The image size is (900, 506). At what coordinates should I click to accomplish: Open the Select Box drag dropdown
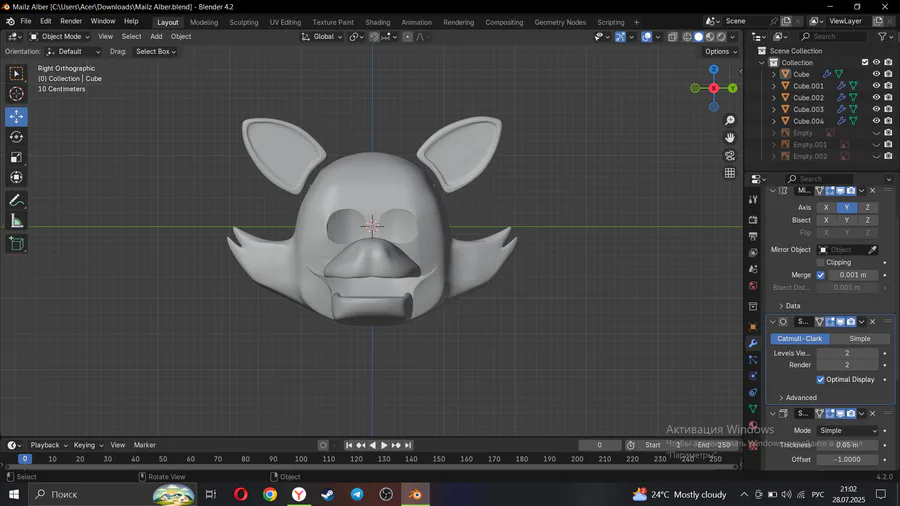[154, 52]
